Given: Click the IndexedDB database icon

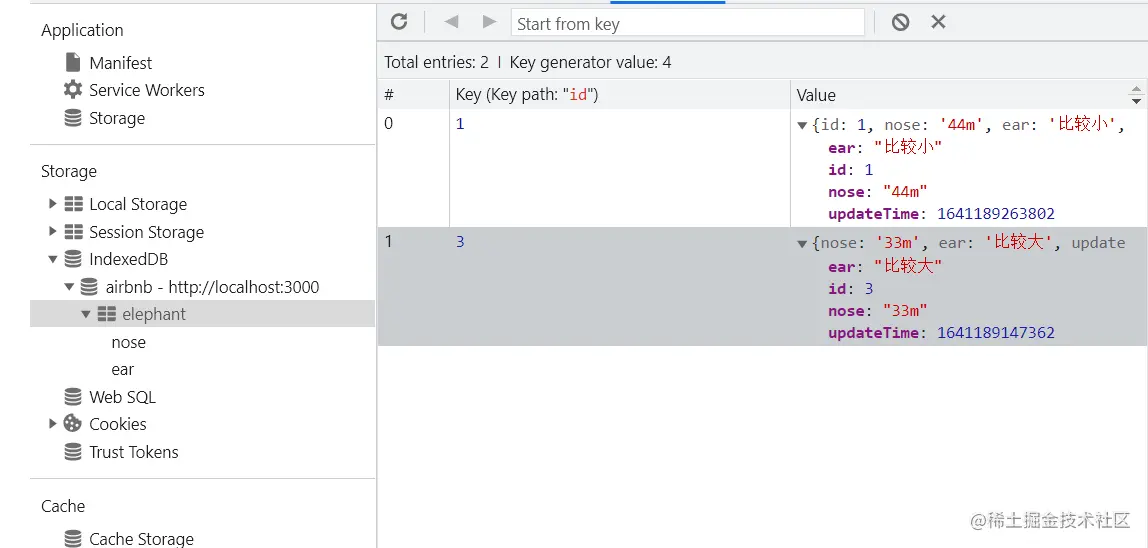Looking at the screenshot, I should [x=72, y=259].
